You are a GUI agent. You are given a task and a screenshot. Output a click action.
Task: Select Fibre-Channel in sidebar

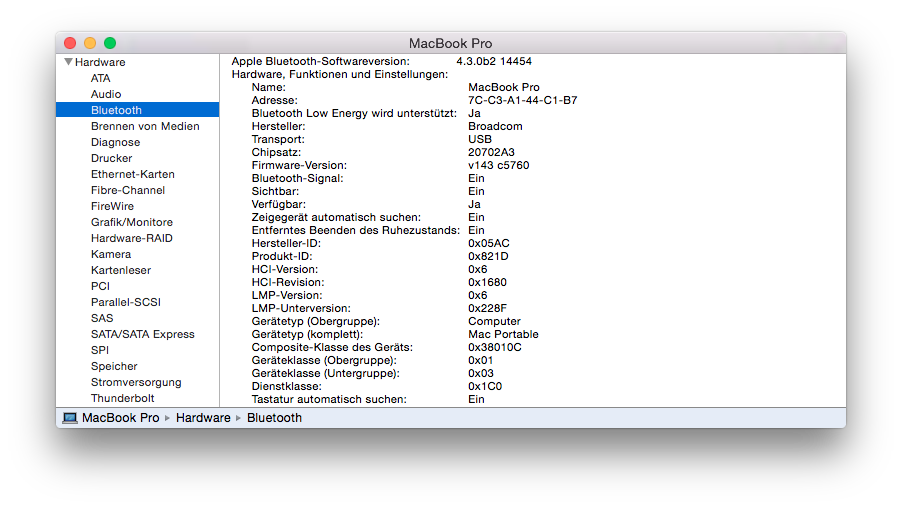pyautogui.click(x=128, y=190)
